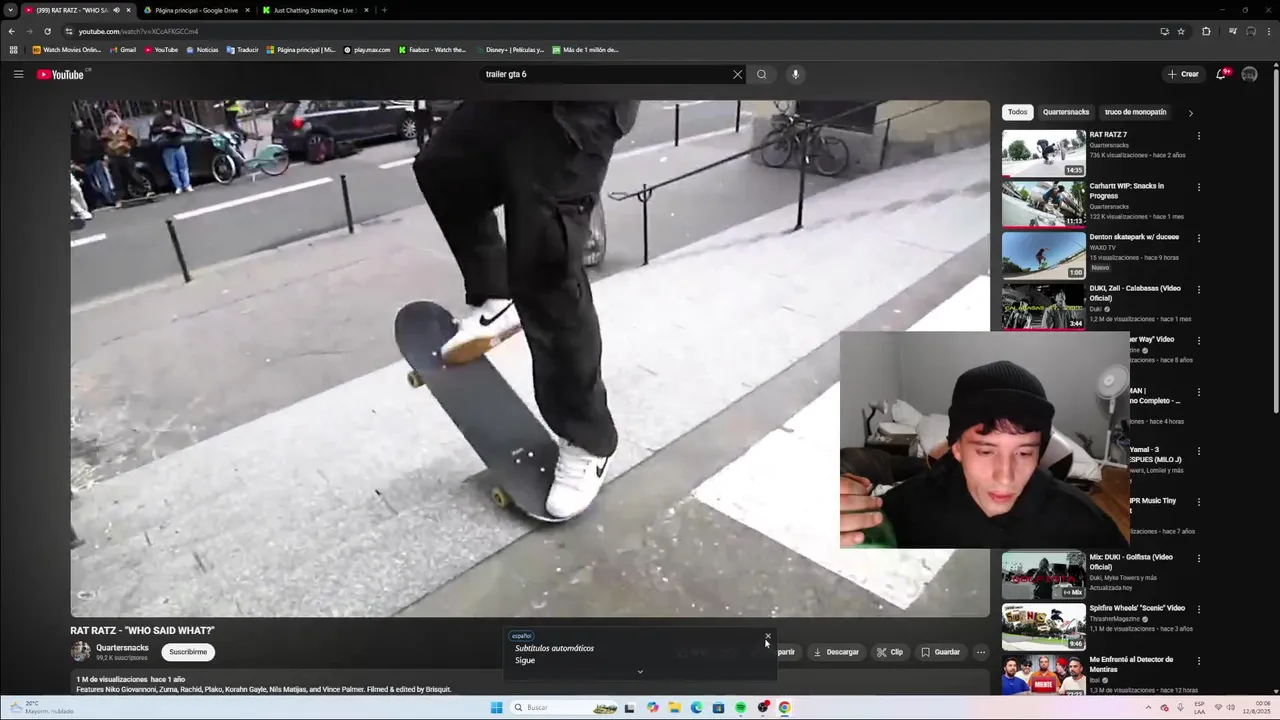Expand filter chips with right chevron
This screenshot has width=1280, height=720.
[x=1190, y=113]
